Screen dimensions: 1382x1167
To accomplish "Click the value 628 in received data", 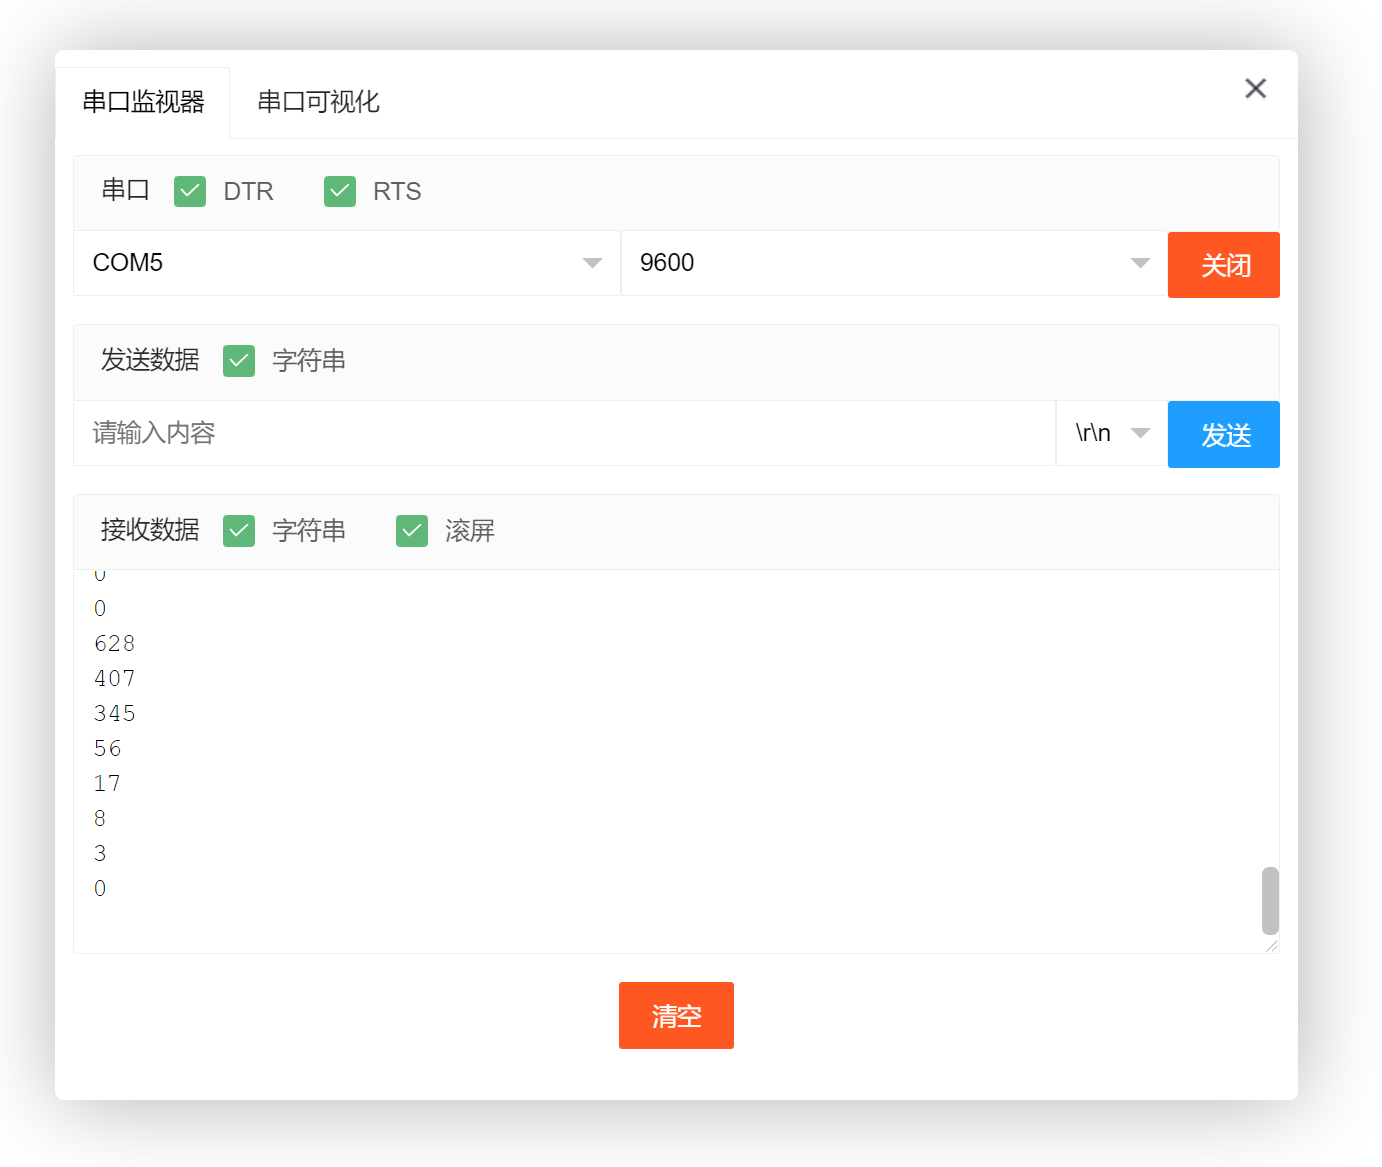I will point(115,643).
